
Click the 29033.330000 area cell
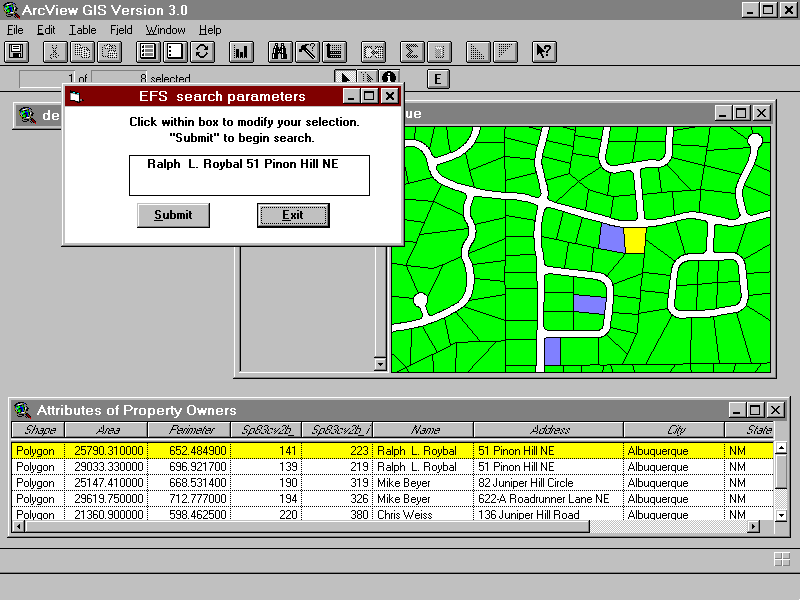point(108,467)
